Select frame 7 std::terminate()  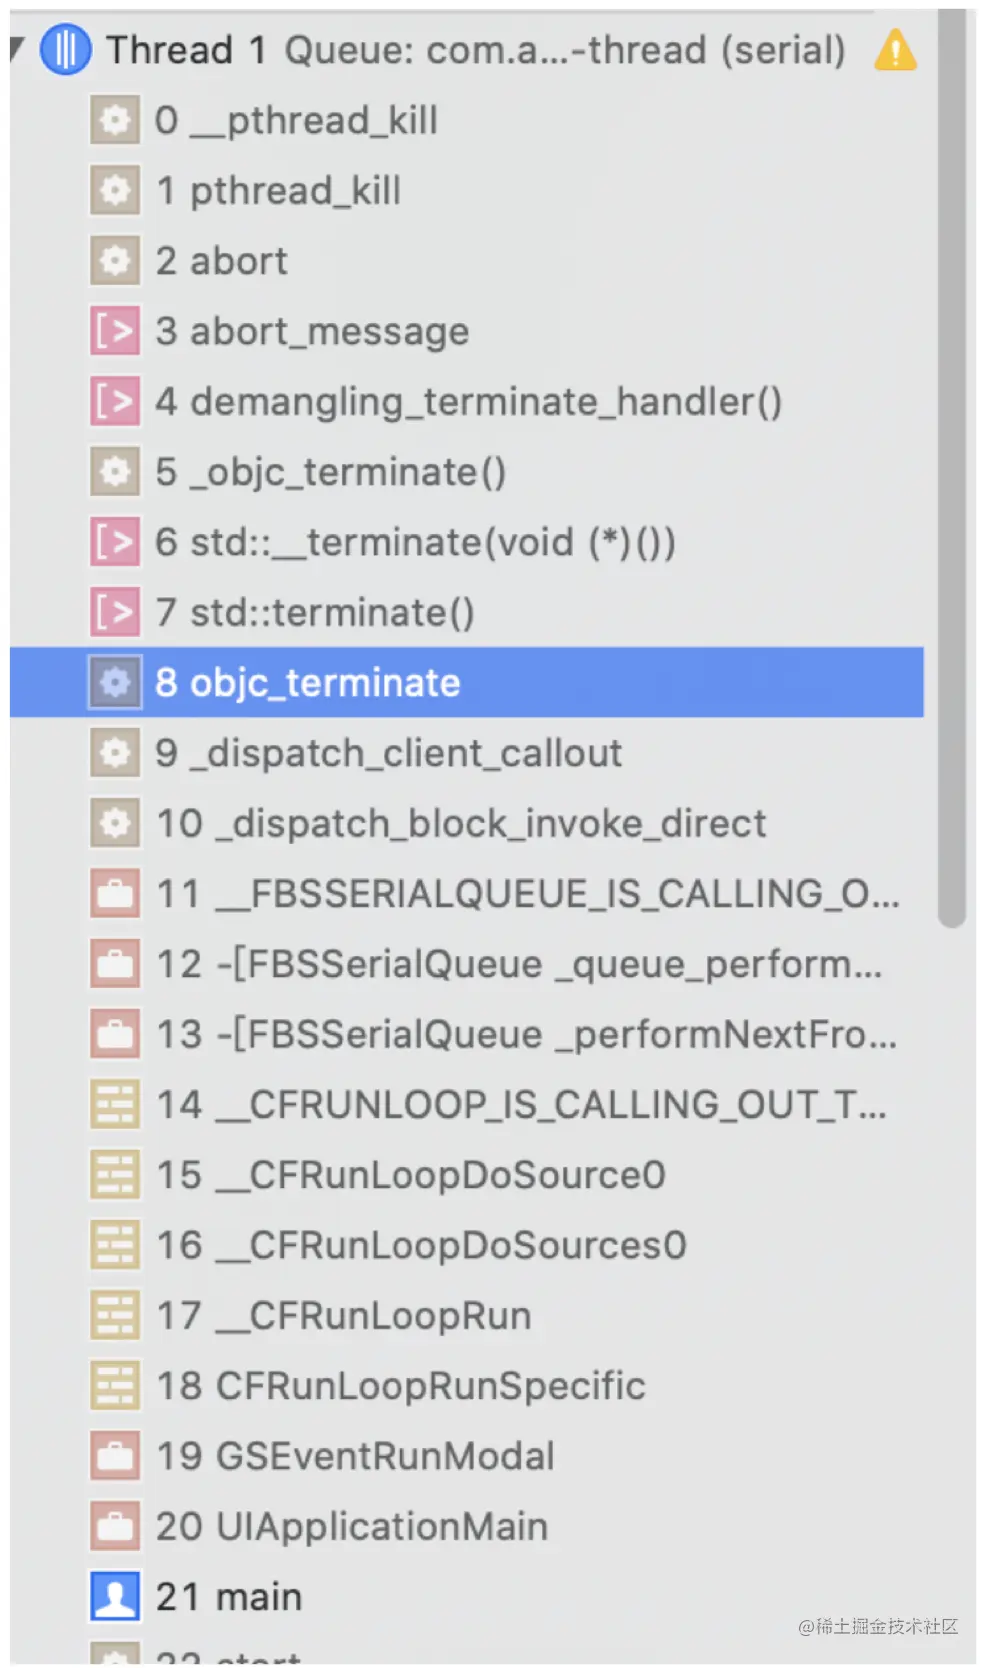[466, 612]
